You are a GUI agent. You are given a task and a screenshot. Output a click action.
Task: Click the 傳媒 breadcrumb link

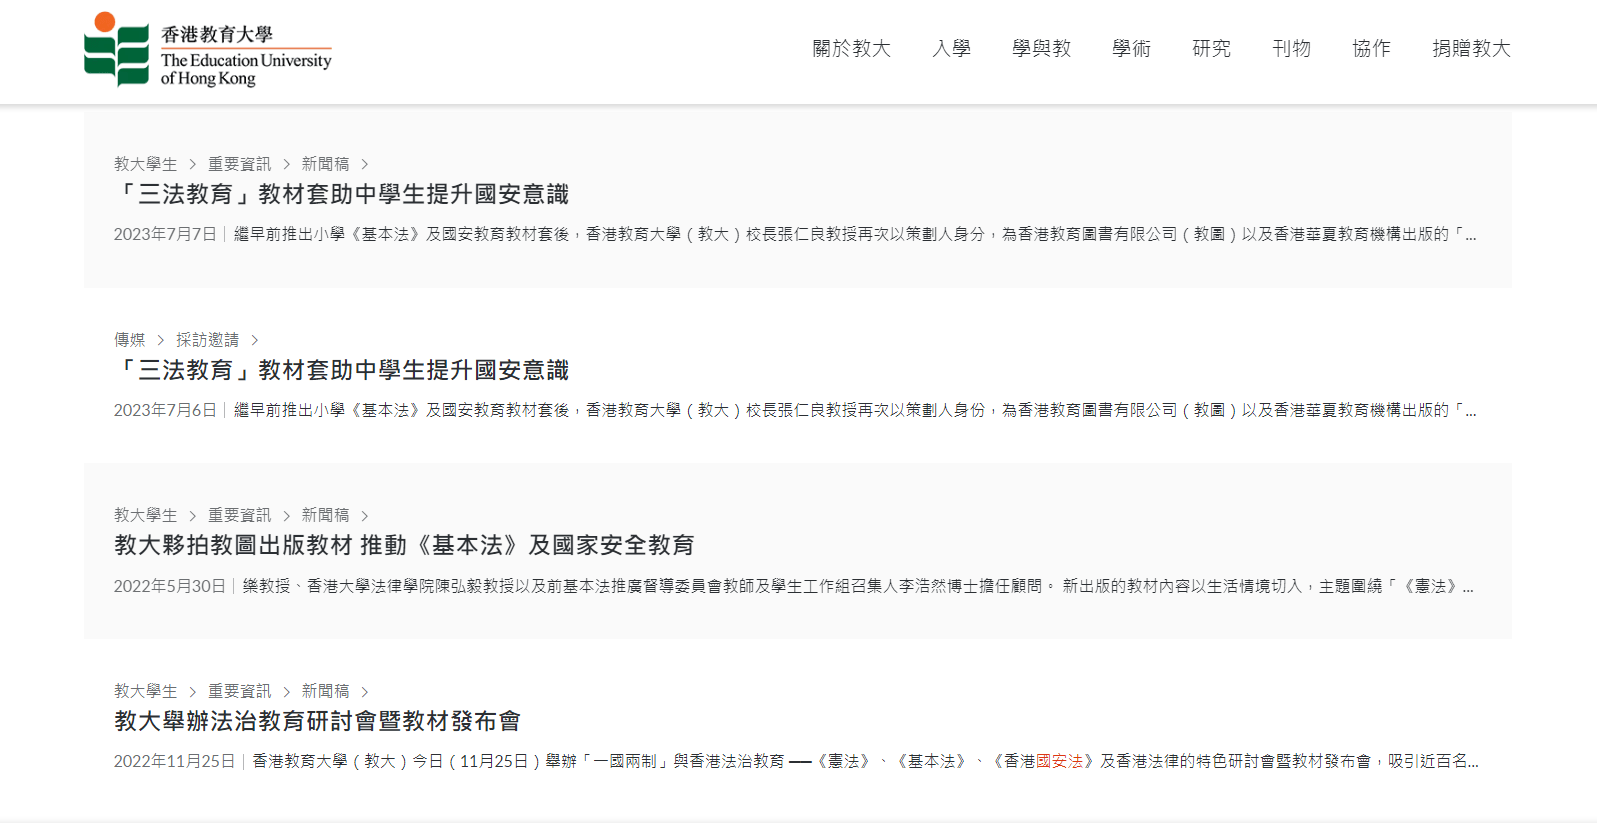[x=129, y=340]
